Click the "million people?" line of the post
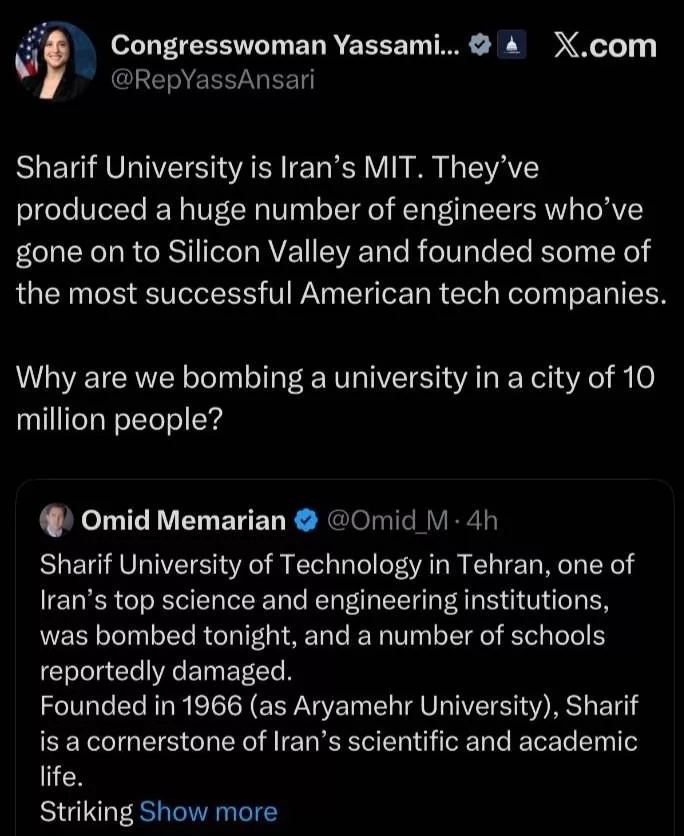The height and width of the screenshot is (836, 684). [x=119, y=420]
